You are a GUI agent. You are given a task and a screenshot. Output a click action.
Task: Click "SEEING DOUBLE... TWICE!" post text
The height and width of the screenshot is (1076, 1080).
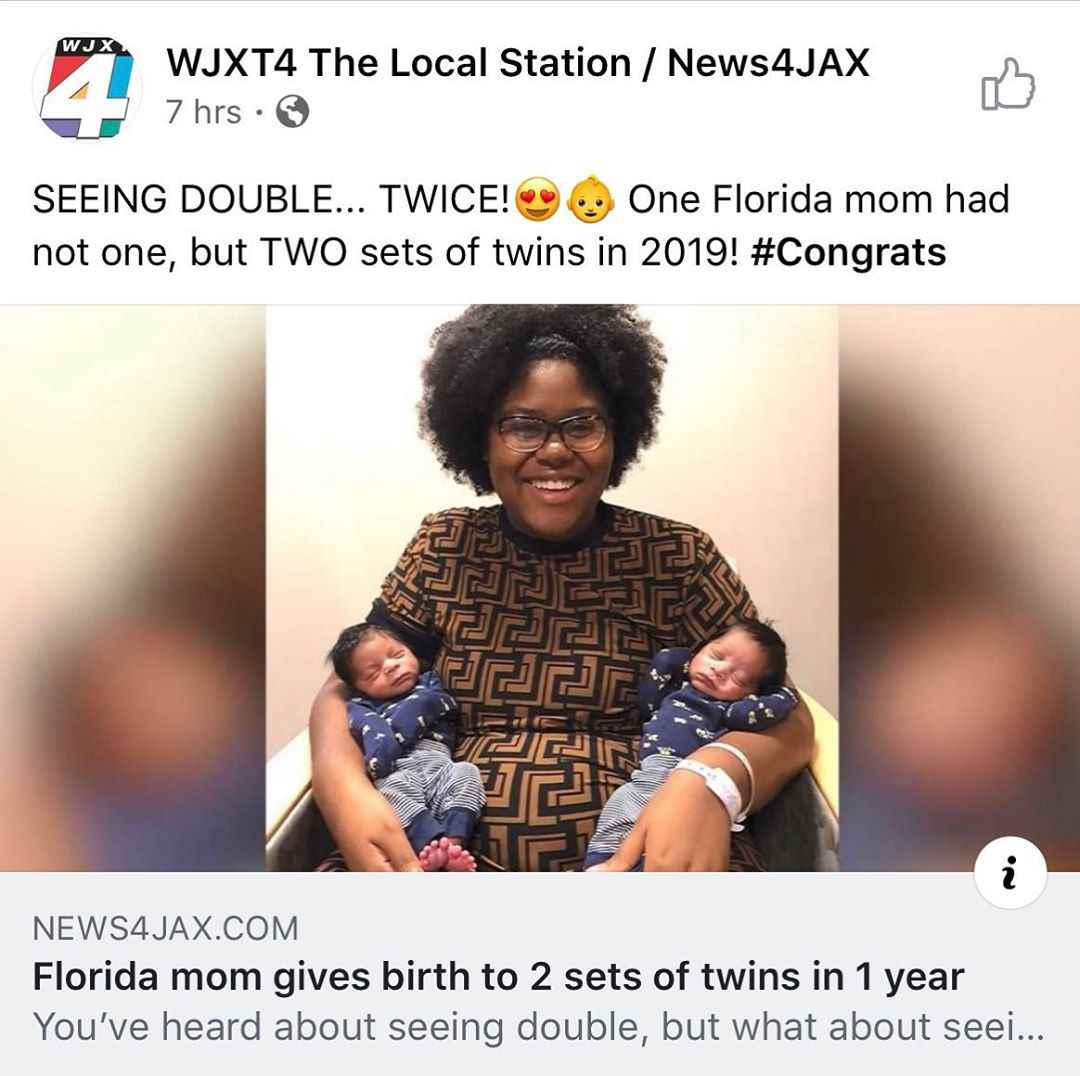[271, 200]
